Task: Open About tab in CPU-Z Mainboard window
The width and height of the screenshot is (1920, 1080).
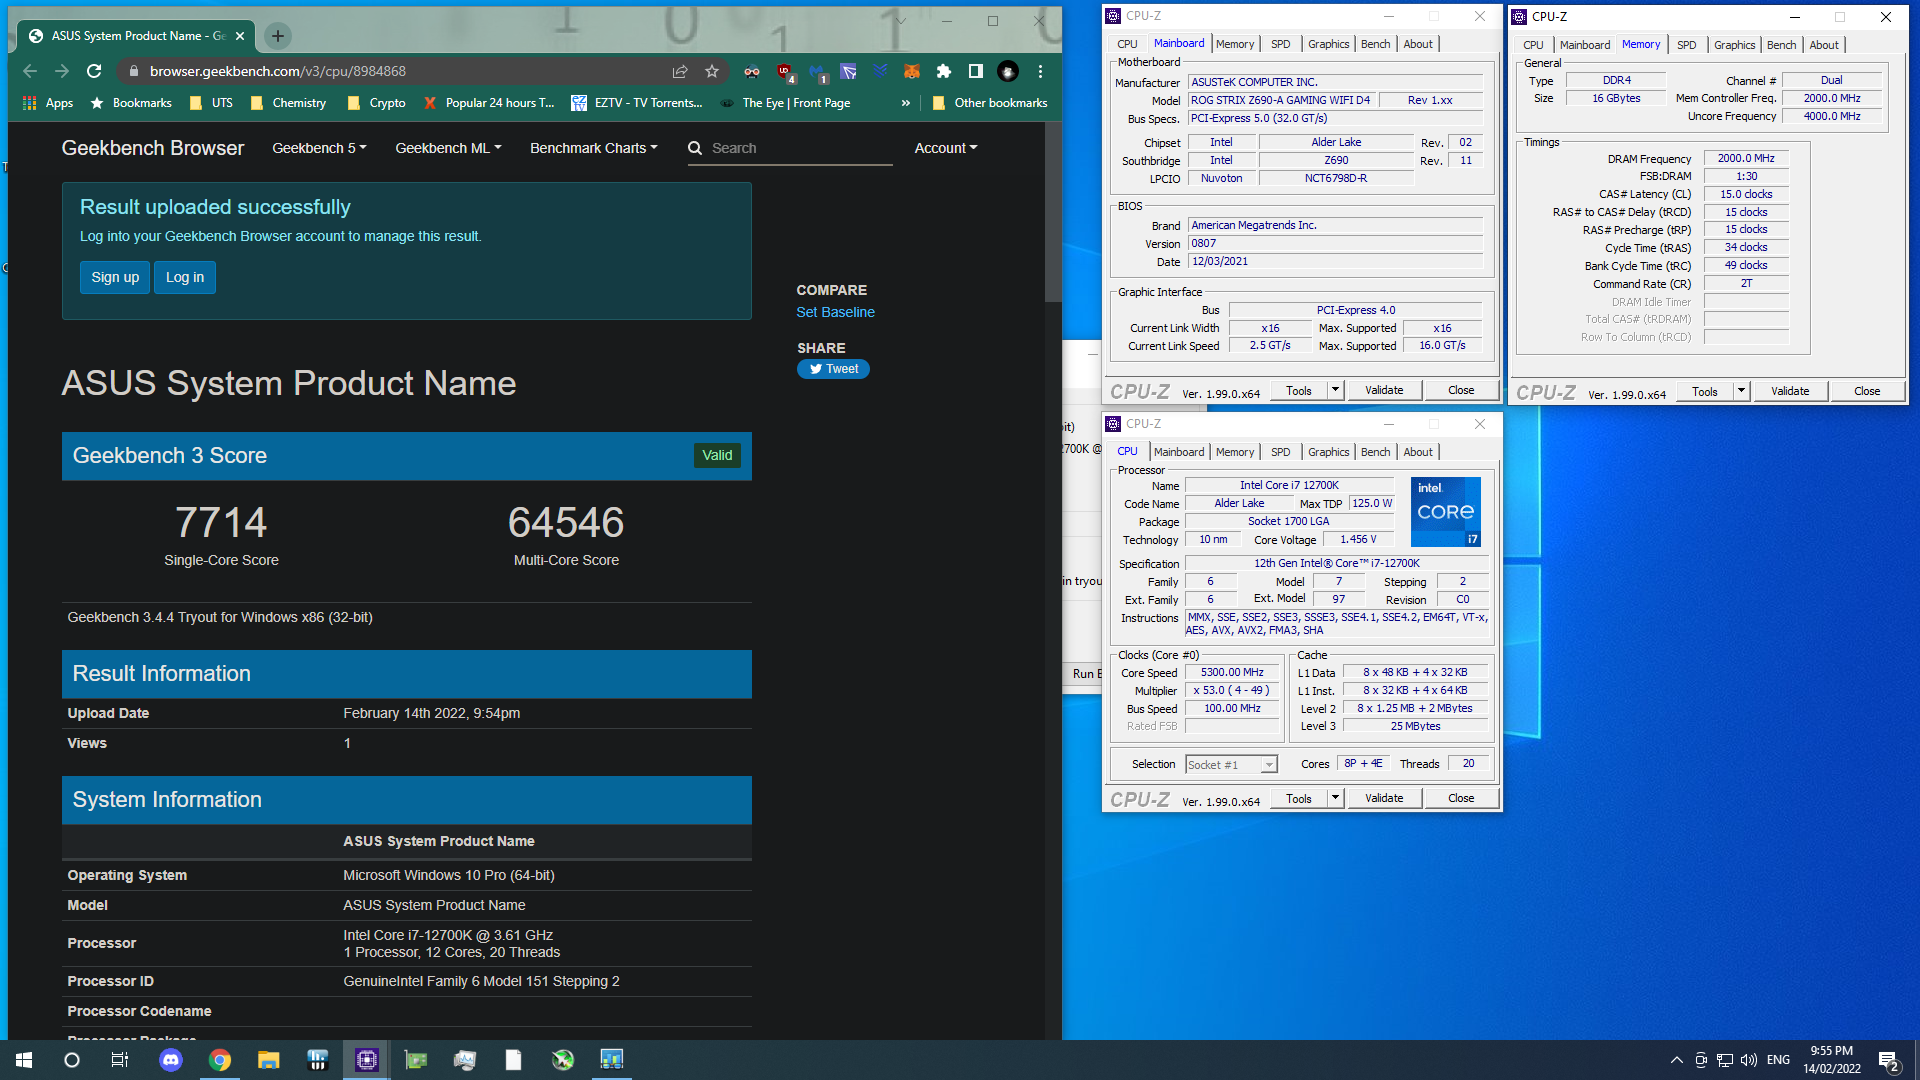Action: coord(1418,44)
